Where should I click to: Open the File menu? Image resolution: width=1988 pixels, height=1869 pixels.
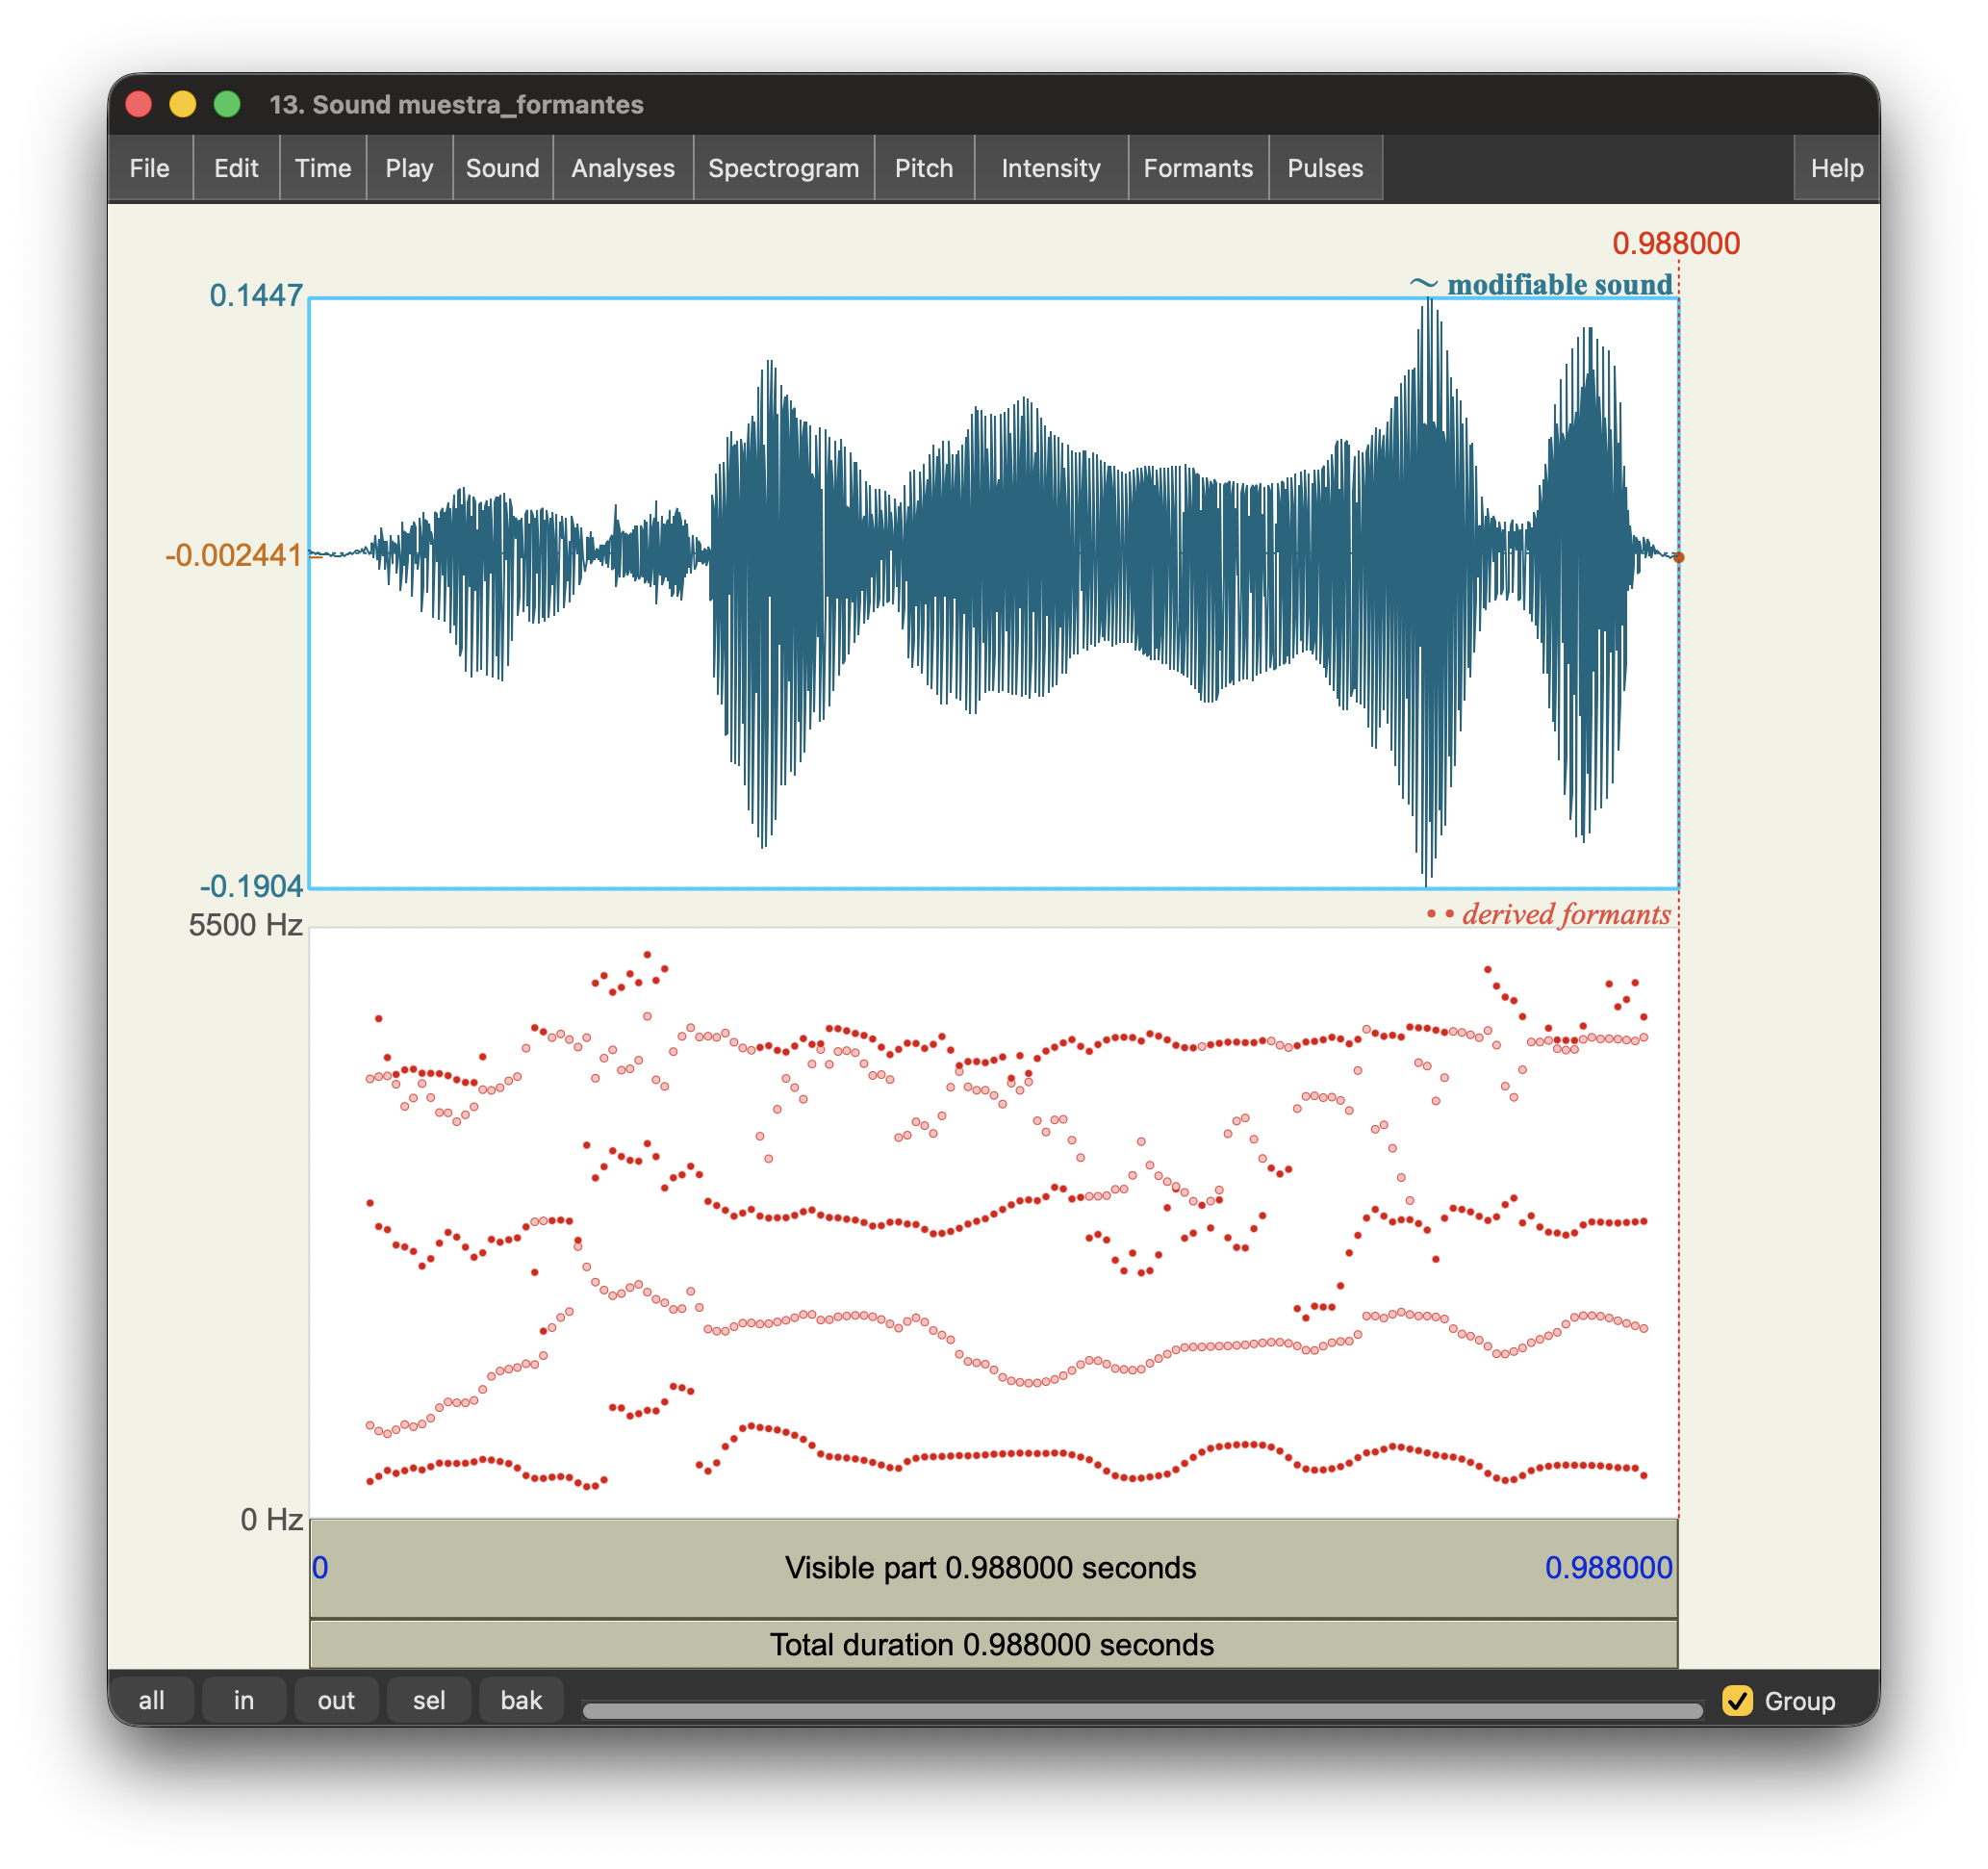tap(150, 168)
